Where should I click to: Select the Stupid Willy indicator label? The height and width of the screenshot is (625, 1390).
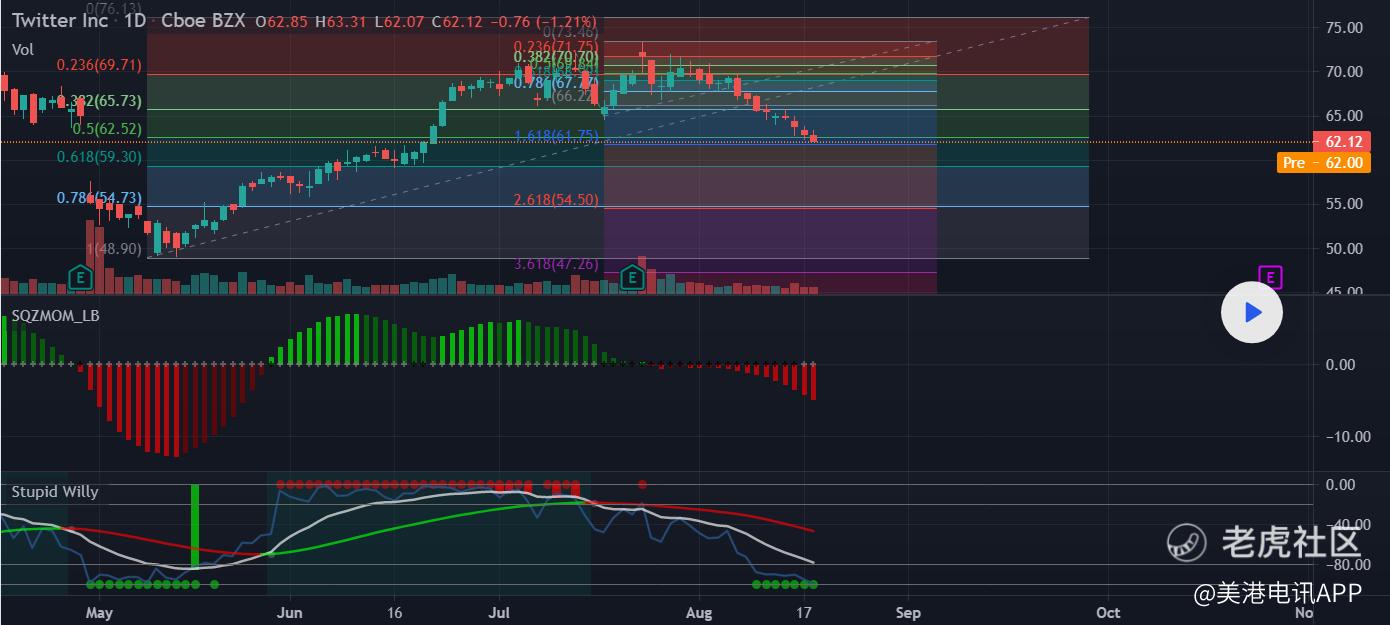[x=55, y=491]
